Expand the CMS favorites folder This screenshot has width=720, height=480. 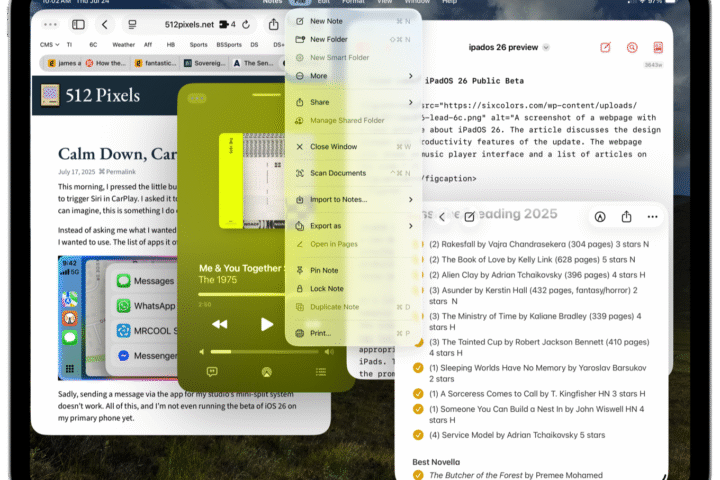coord(50,45)
